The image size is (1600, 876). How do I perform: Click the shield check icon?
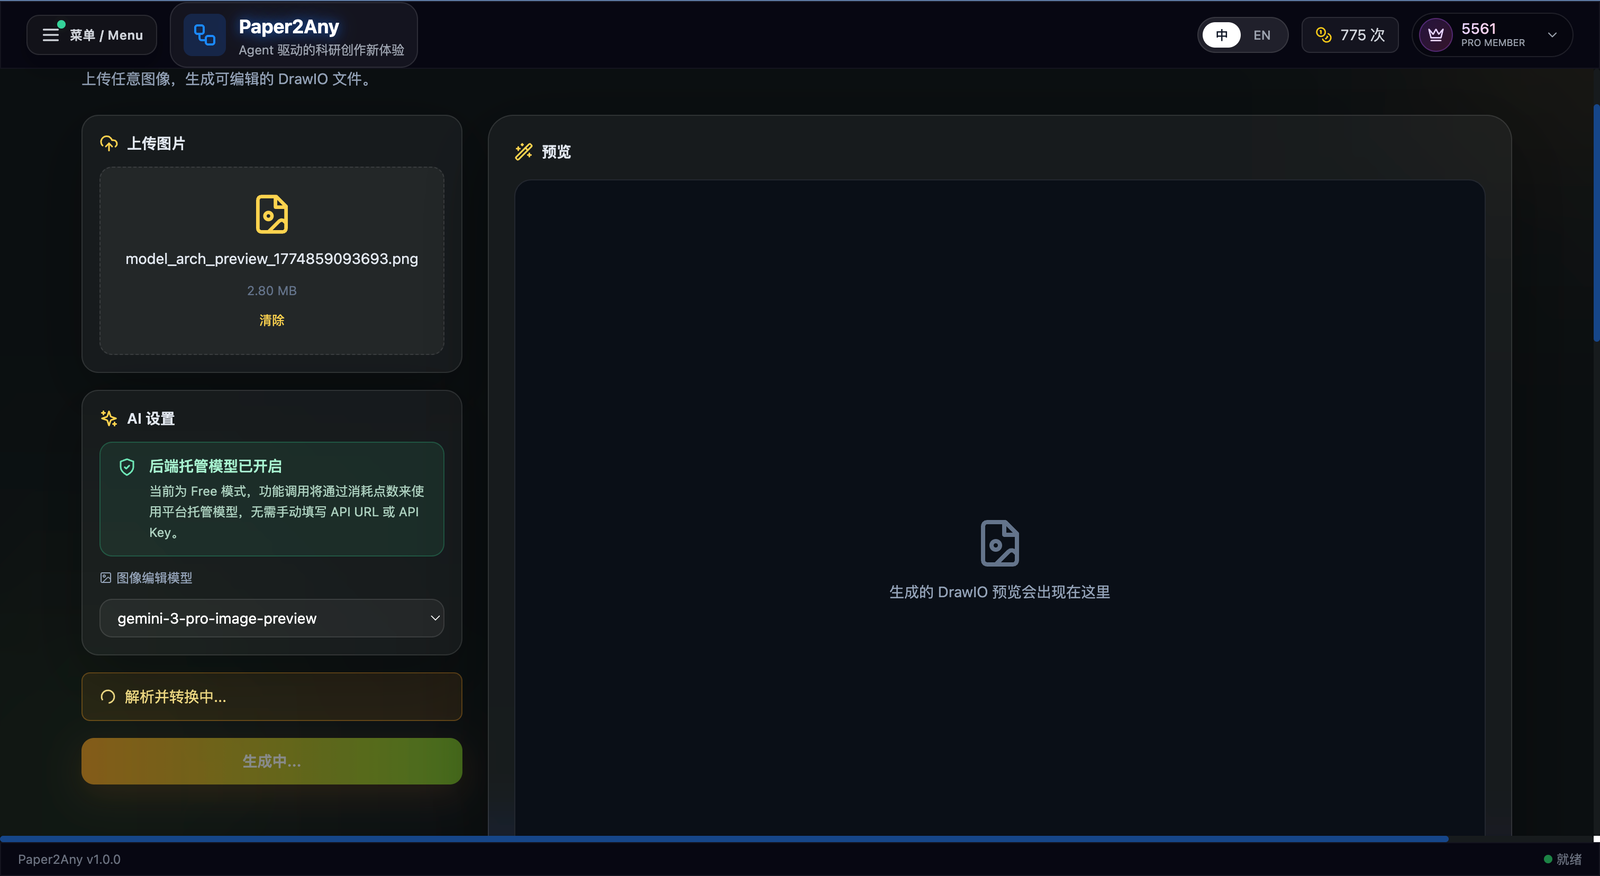click(x=127, y=467)
